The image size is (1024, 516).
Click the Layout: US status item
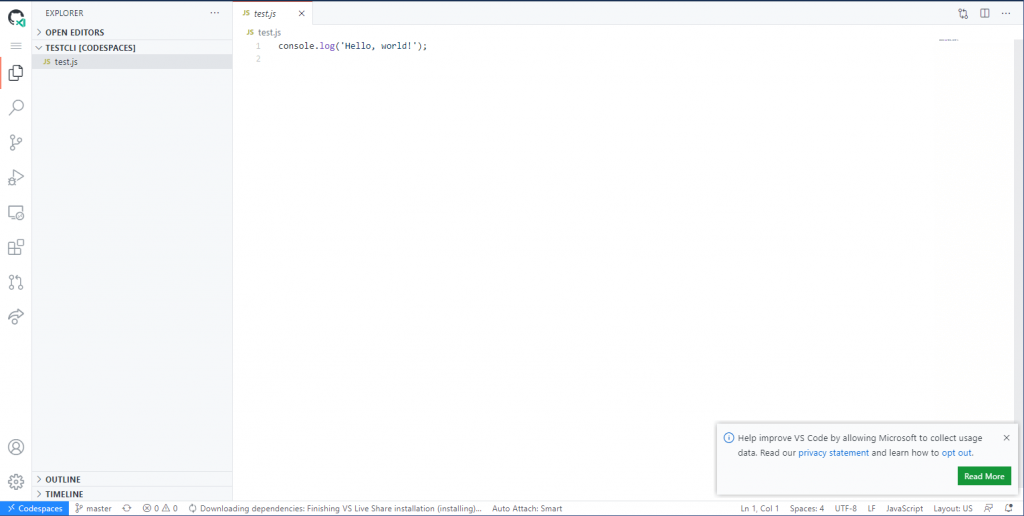[953, 508]
